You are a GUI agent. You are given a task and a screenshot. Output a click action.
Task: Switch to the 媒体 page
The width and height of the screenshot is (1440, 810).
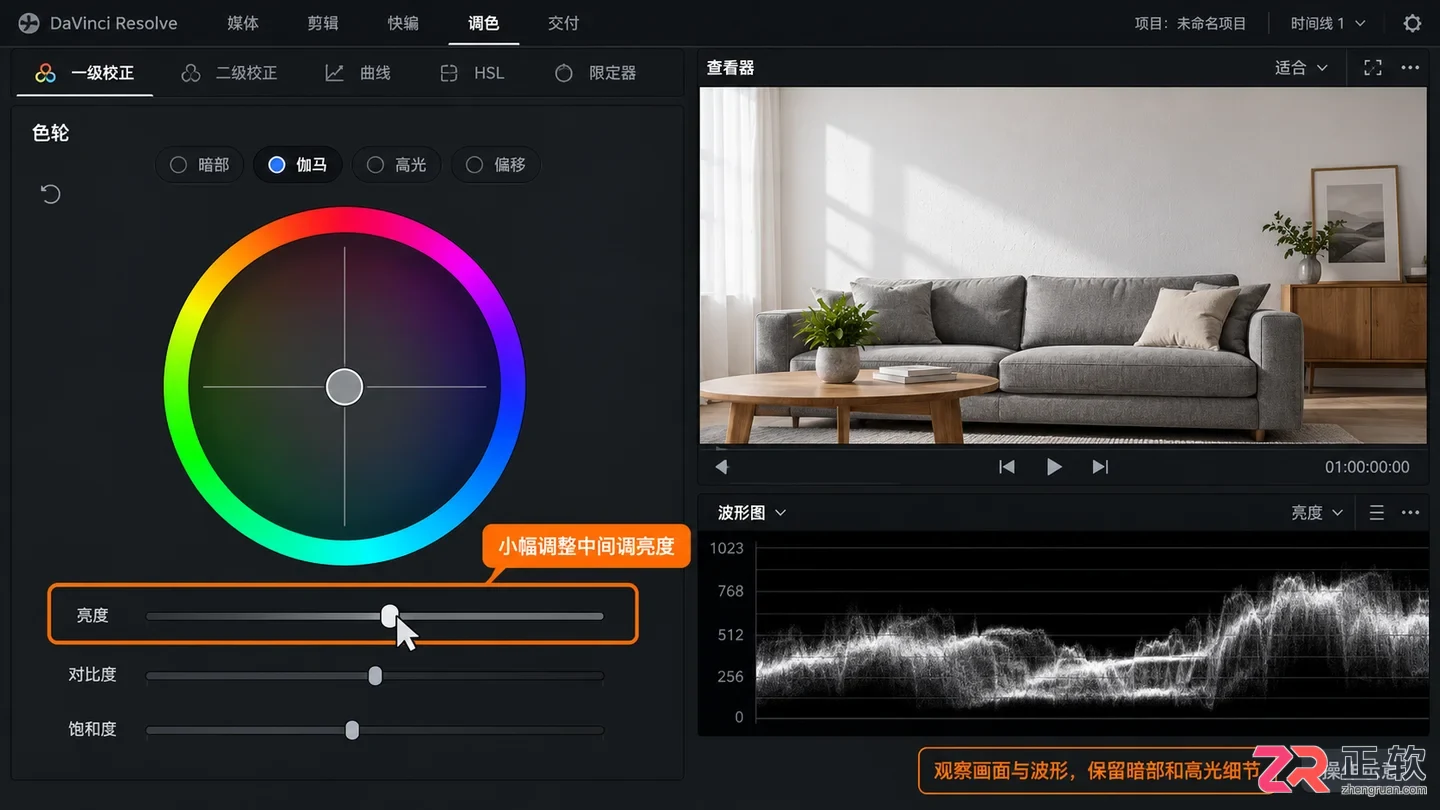click(x=243, y=23)
